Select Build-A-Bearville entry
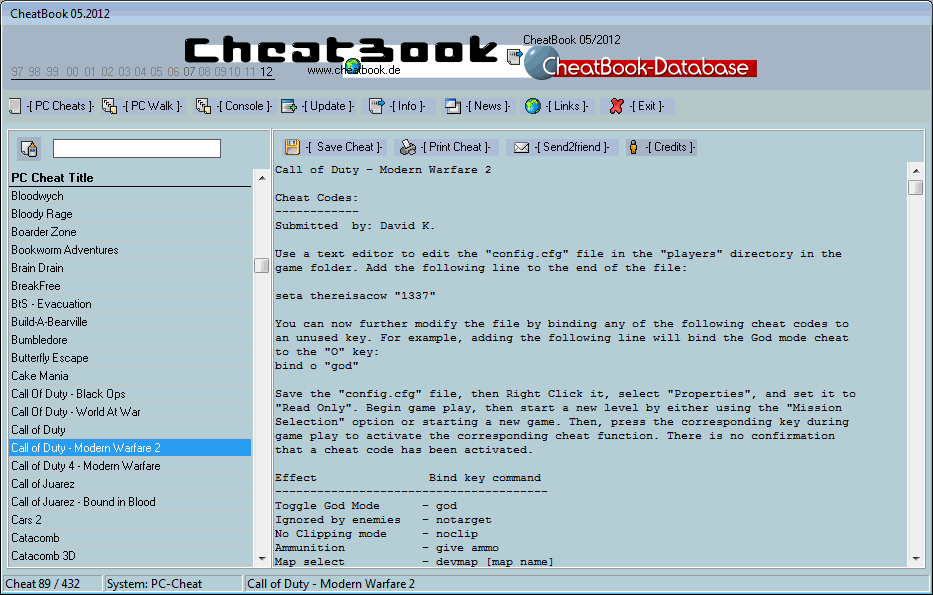Screen dimensions: 933x595 [x=130, y=322]
